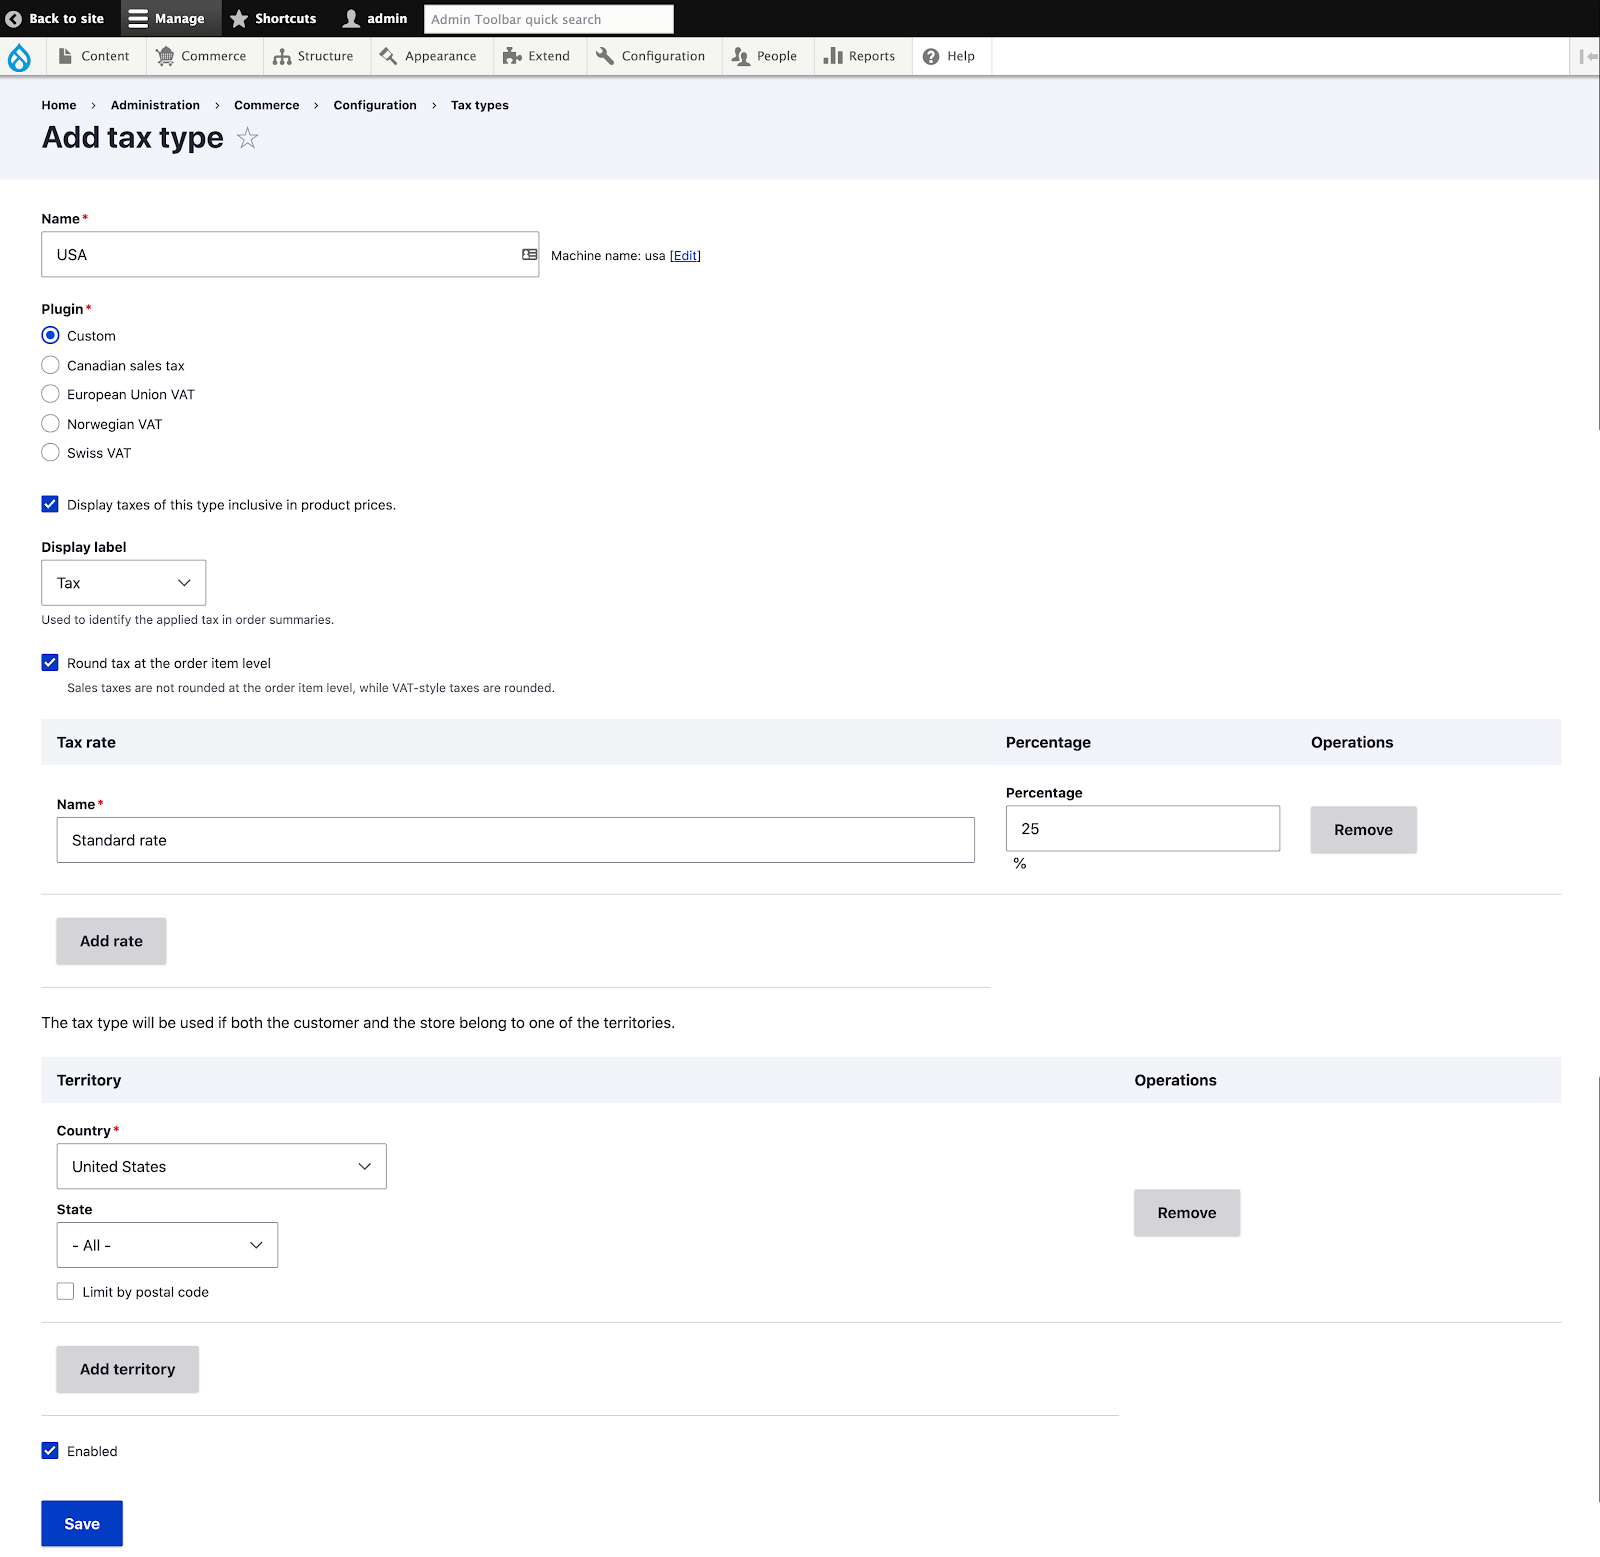Open Structure from the admin toolbar
The height and width of the screenshot is (1557, 1600).
pos(313,56)
